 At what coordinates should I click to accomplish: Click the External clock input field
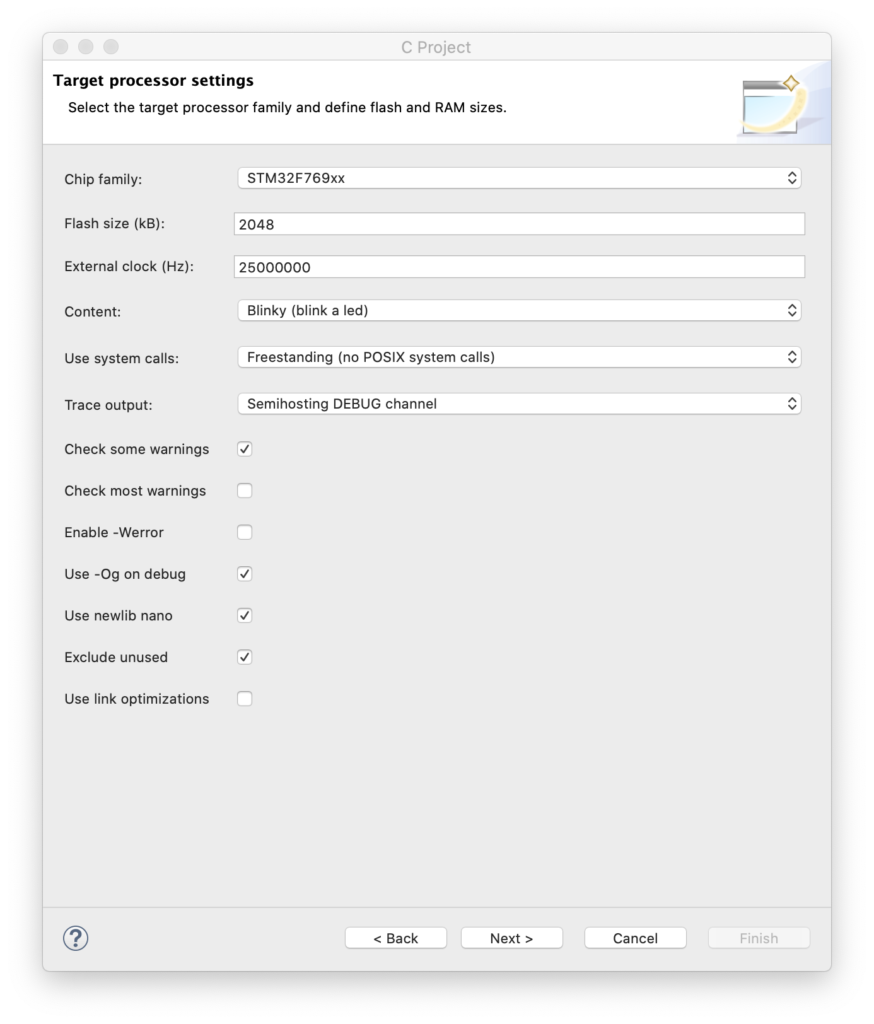[519, 267]
